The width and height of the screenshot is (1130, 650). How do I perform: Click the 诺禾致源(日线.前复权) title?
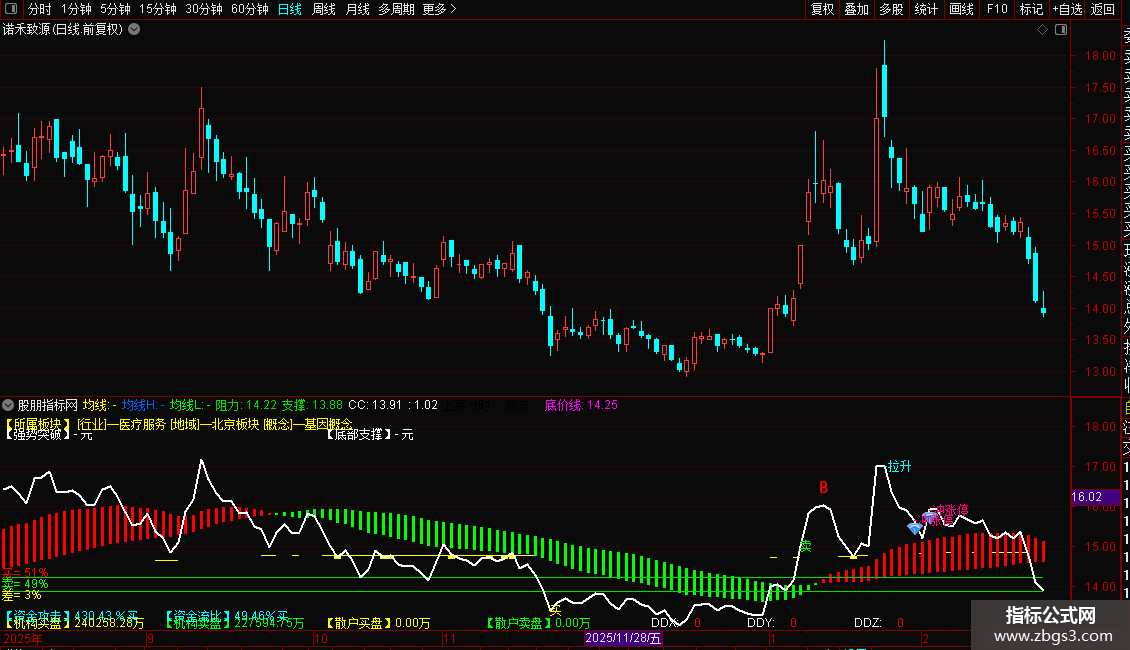click(63, 30)
